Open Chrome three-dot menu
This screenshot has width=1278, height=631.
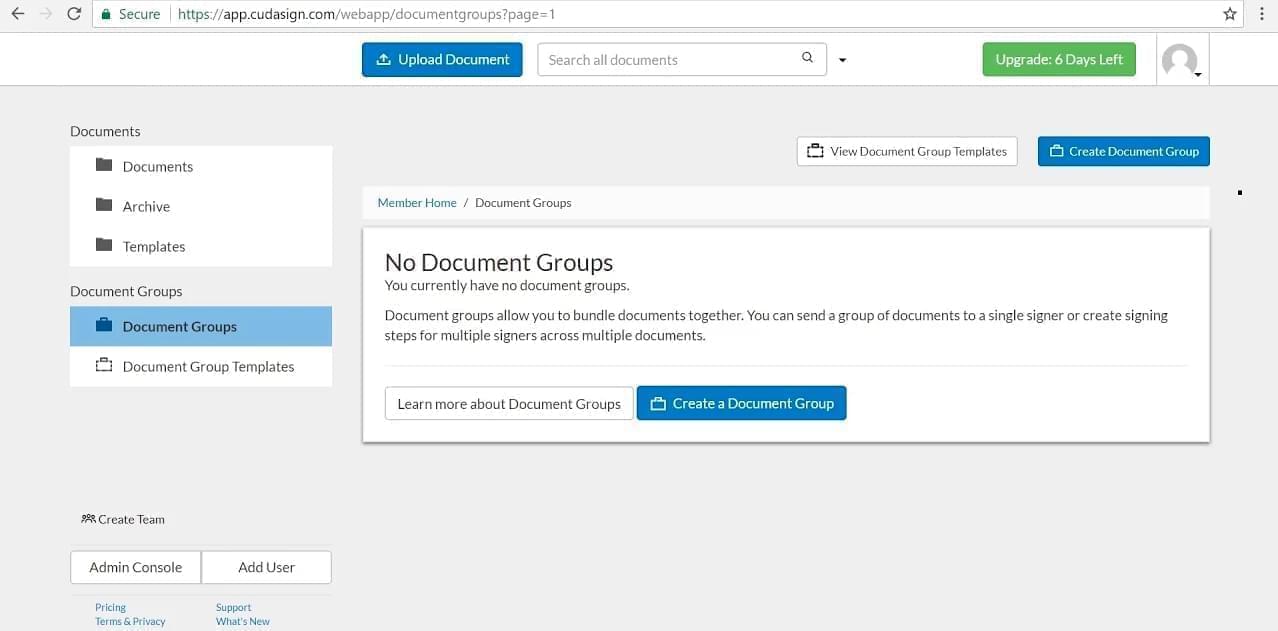point(1262,14)
